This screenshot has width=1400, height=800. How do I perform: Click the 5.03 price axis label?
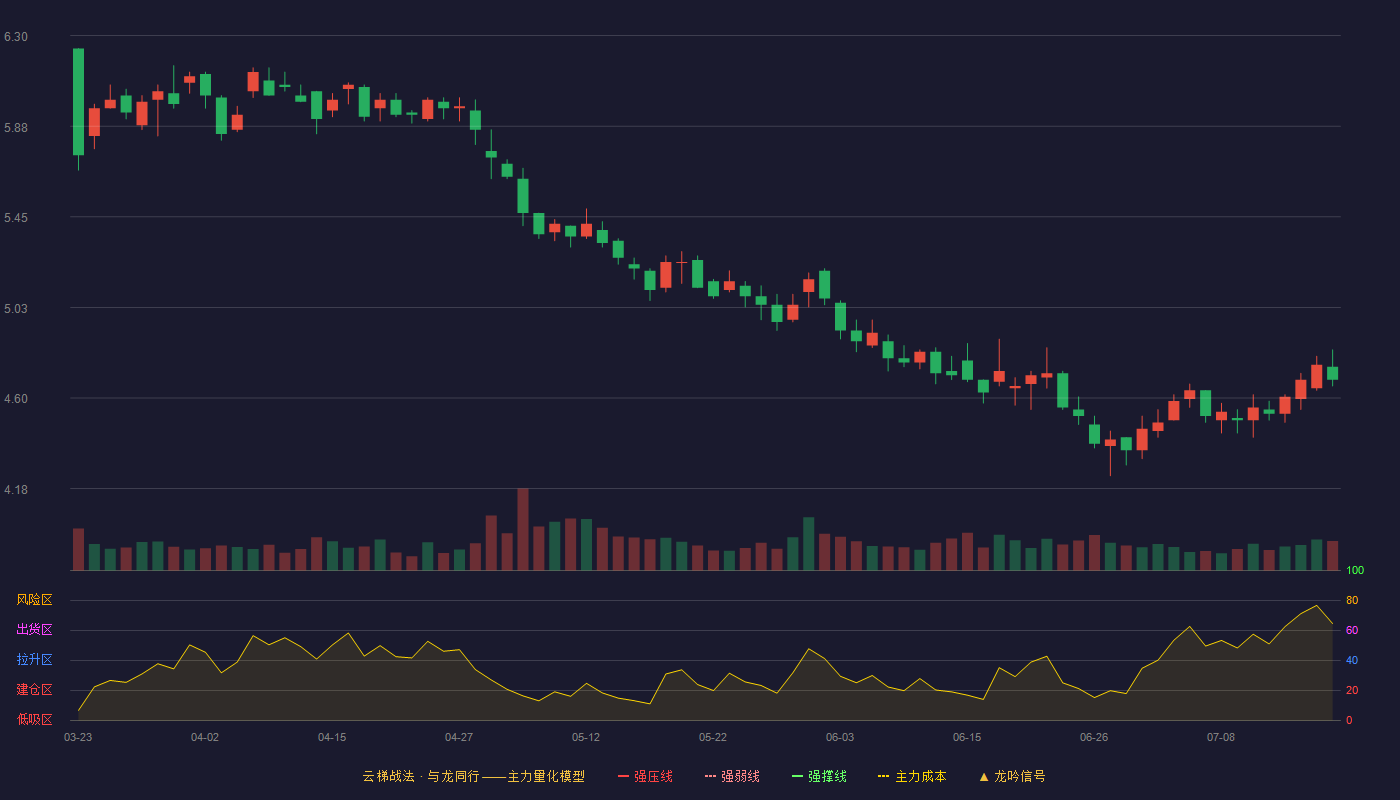tap(16, 308)
